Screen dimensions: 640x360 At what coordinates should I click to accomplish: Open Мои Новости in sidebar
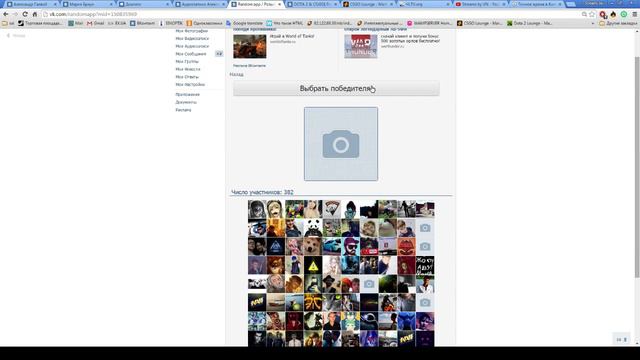pyautogui.click(x=188, y=69)
